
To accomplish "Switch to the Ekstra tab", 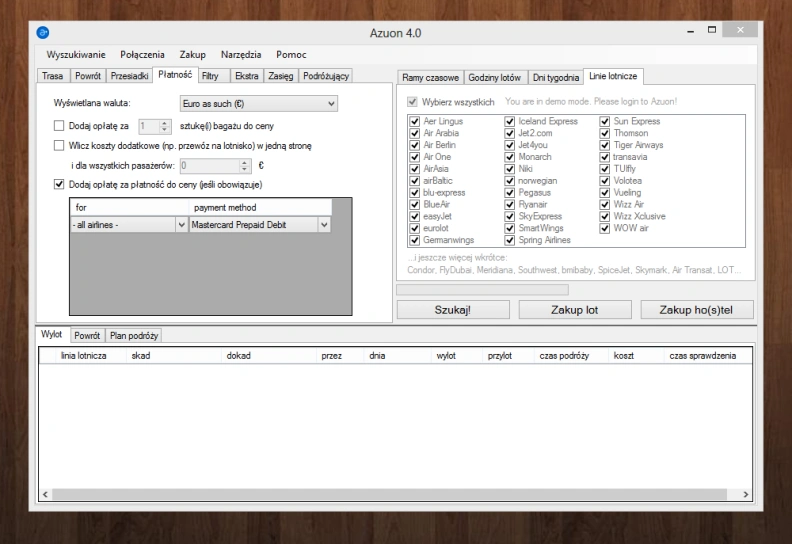I will (x=246, y=76).
